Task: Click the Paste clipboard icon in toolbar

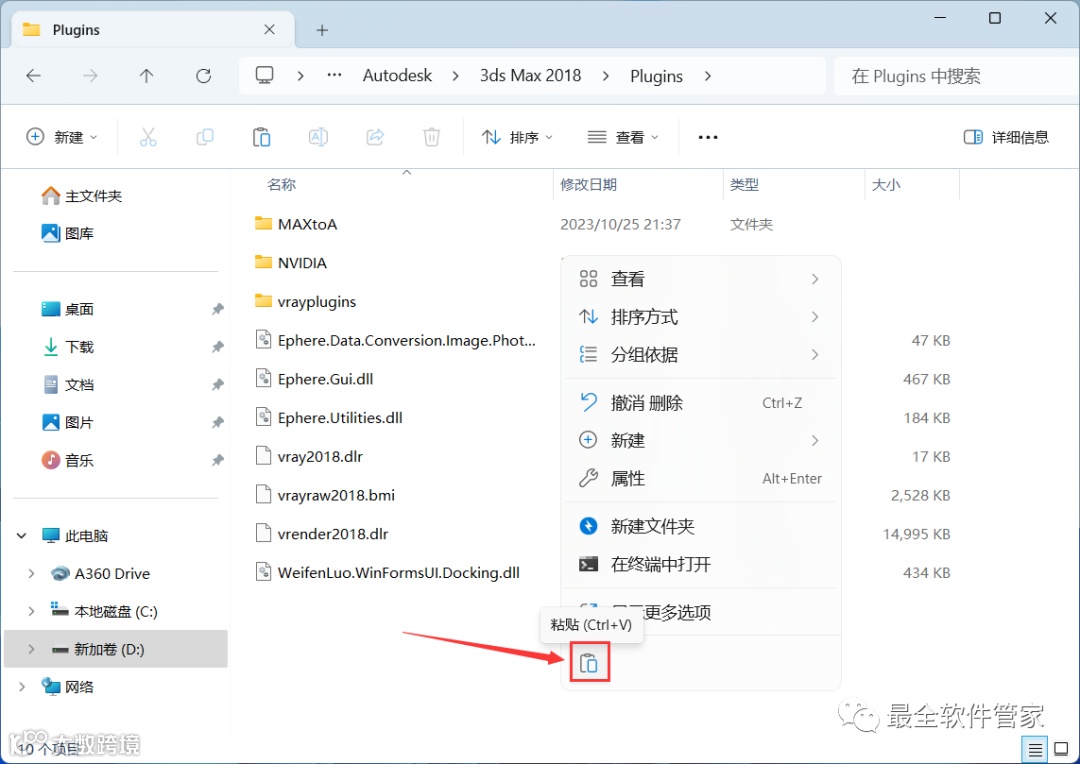Action: pyautogui.click(x=261, y=137)
